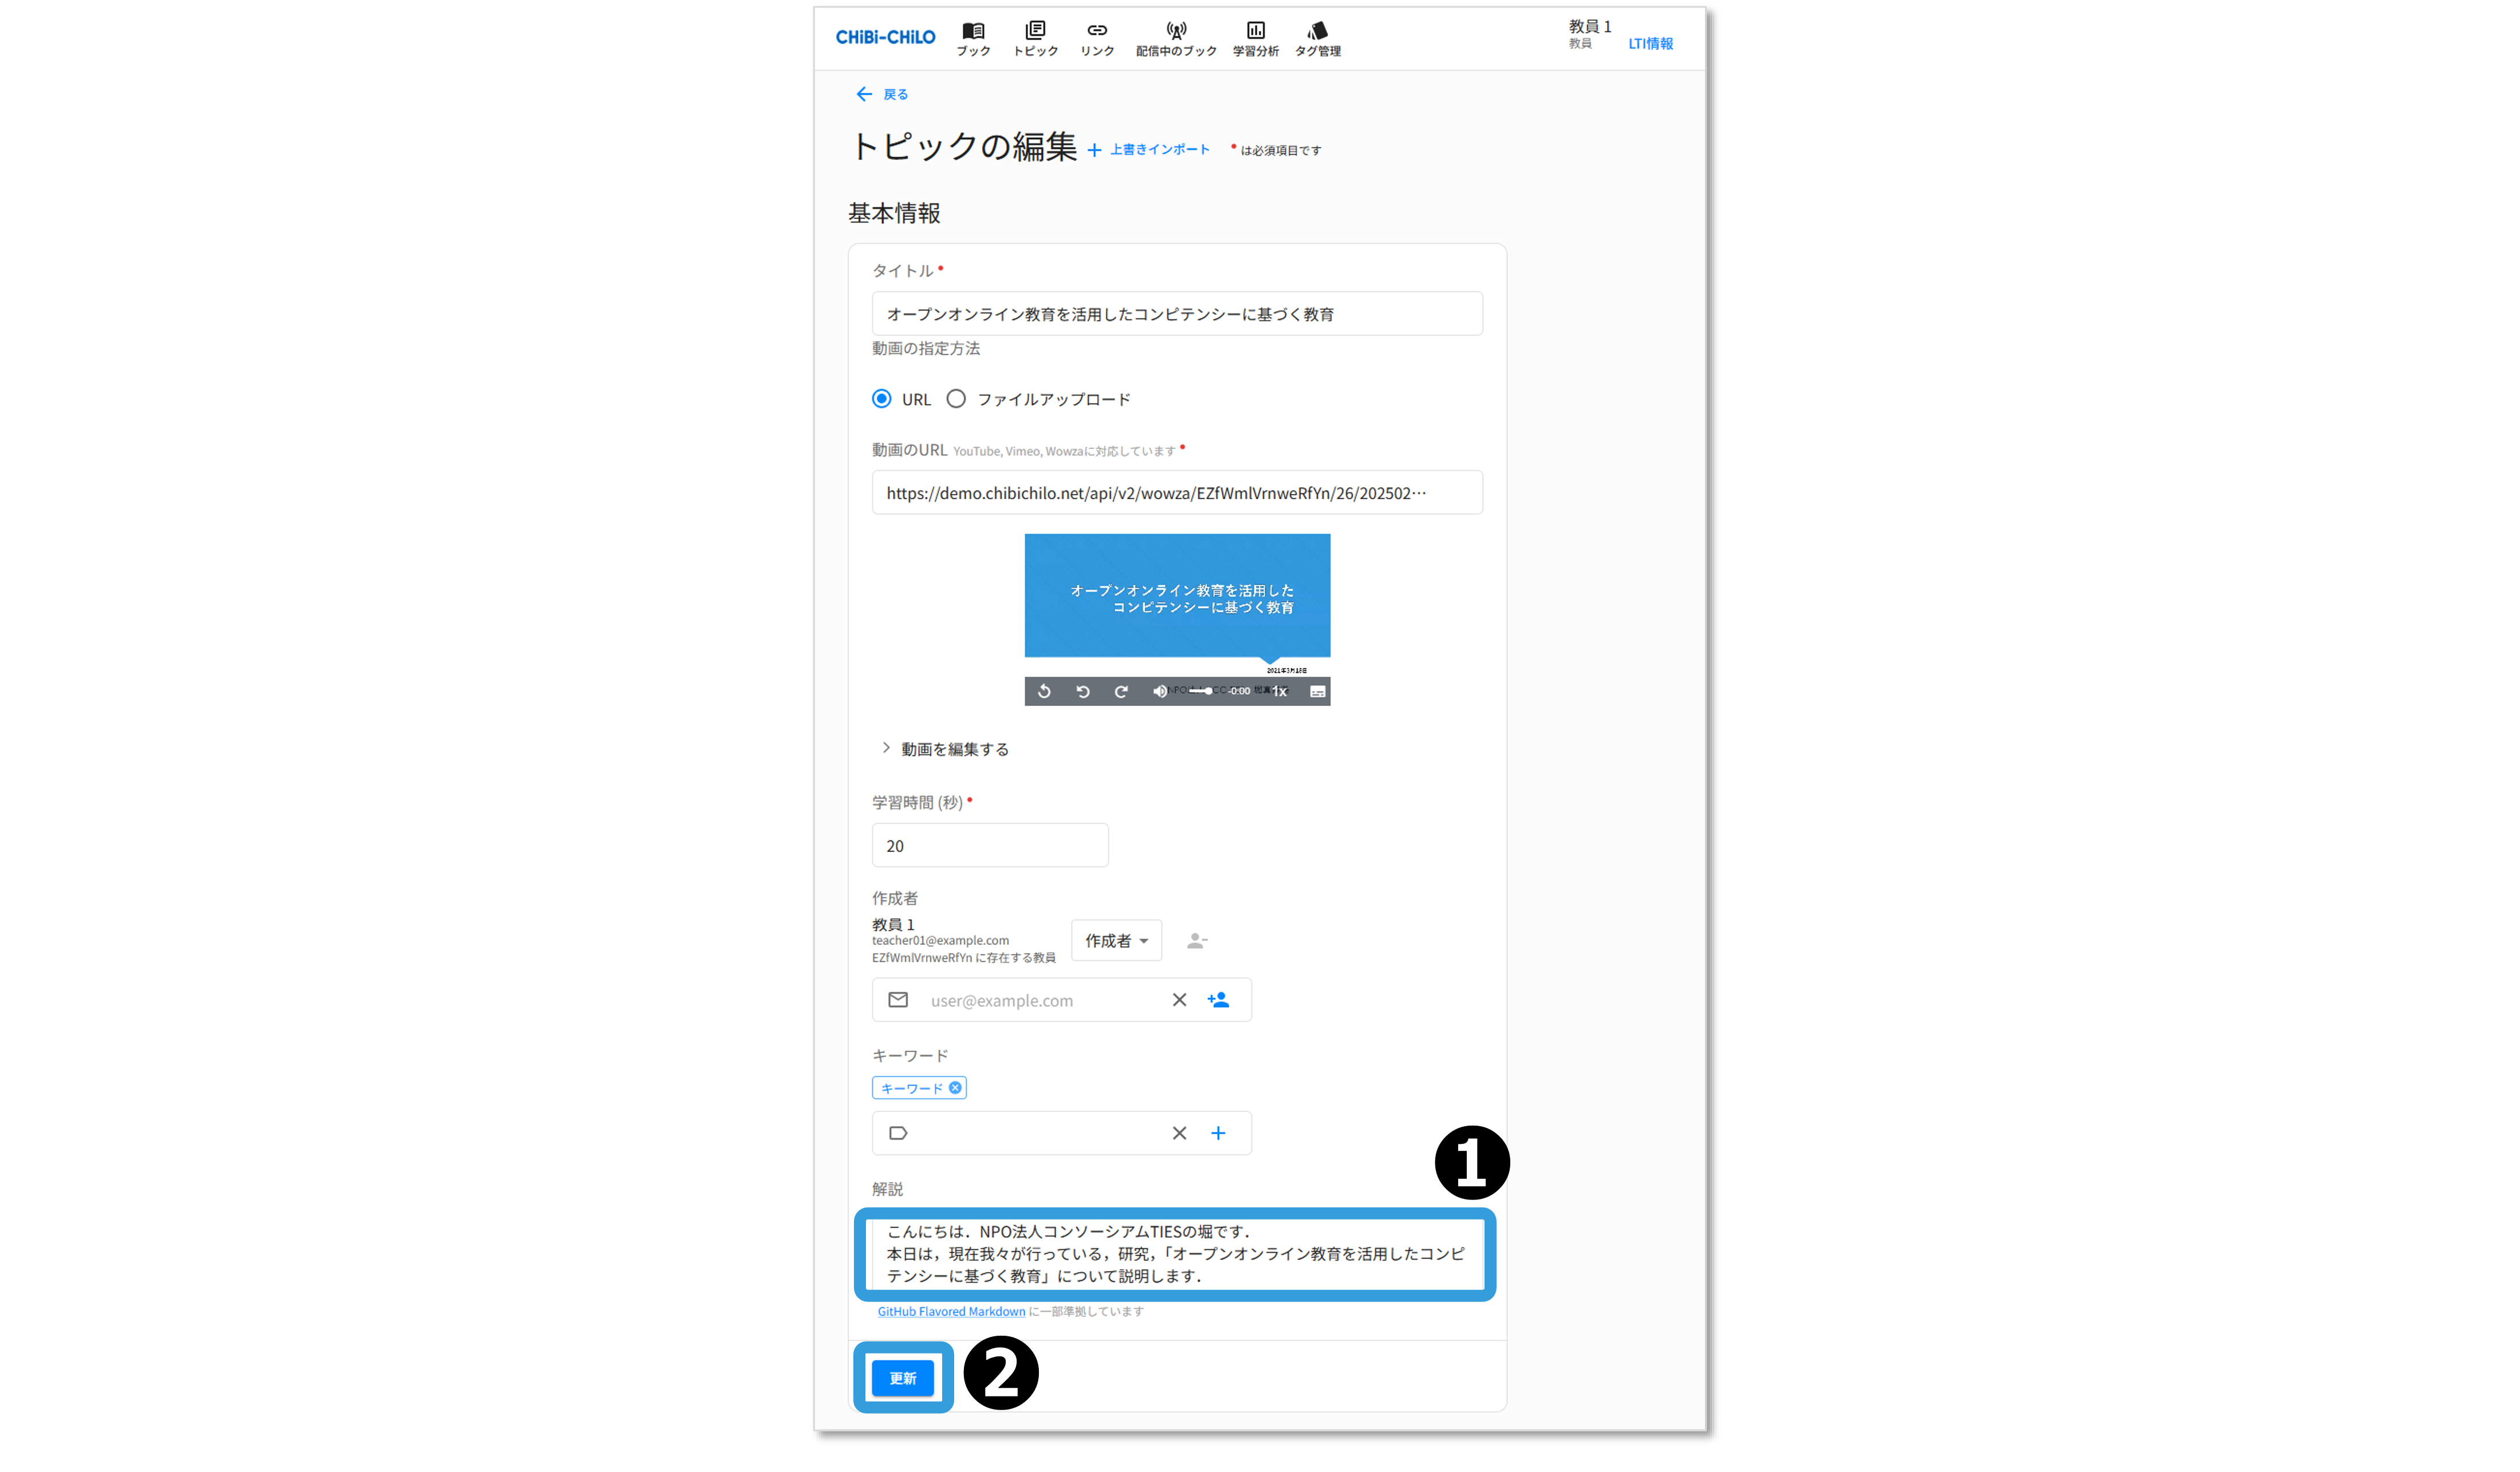Image resolution: width=2520 pixels, height=1472 pixels.
Task: Add keyword with the plus icon
Action: click(1217, 1133)
